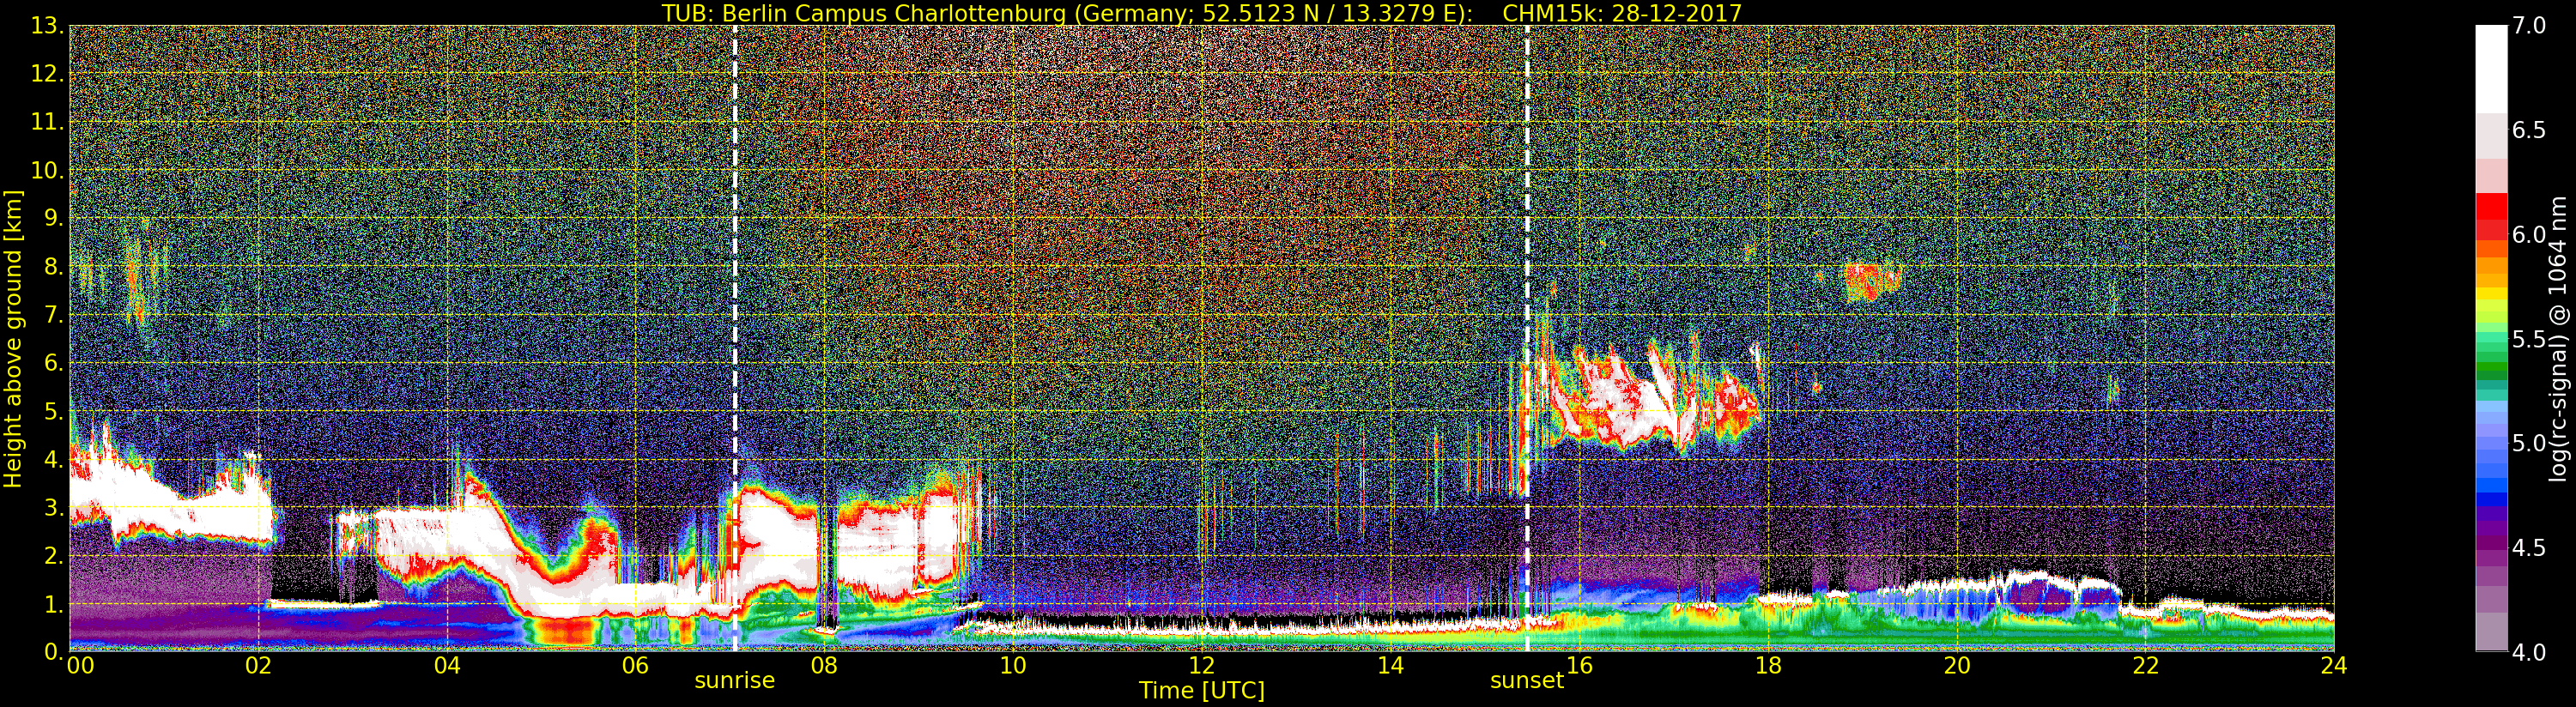The height and width of the screenshot is (707, 2576).
Task: Click the height axis tick label '6.'
Action: 53,363
